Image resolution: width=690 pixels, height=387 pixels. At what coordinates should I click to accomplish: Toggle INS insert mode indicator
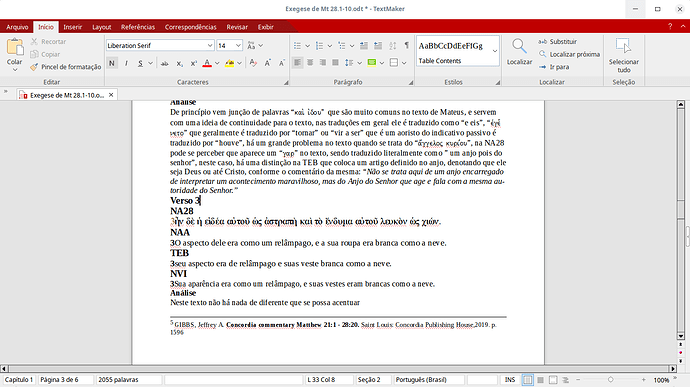pos(510,380)
